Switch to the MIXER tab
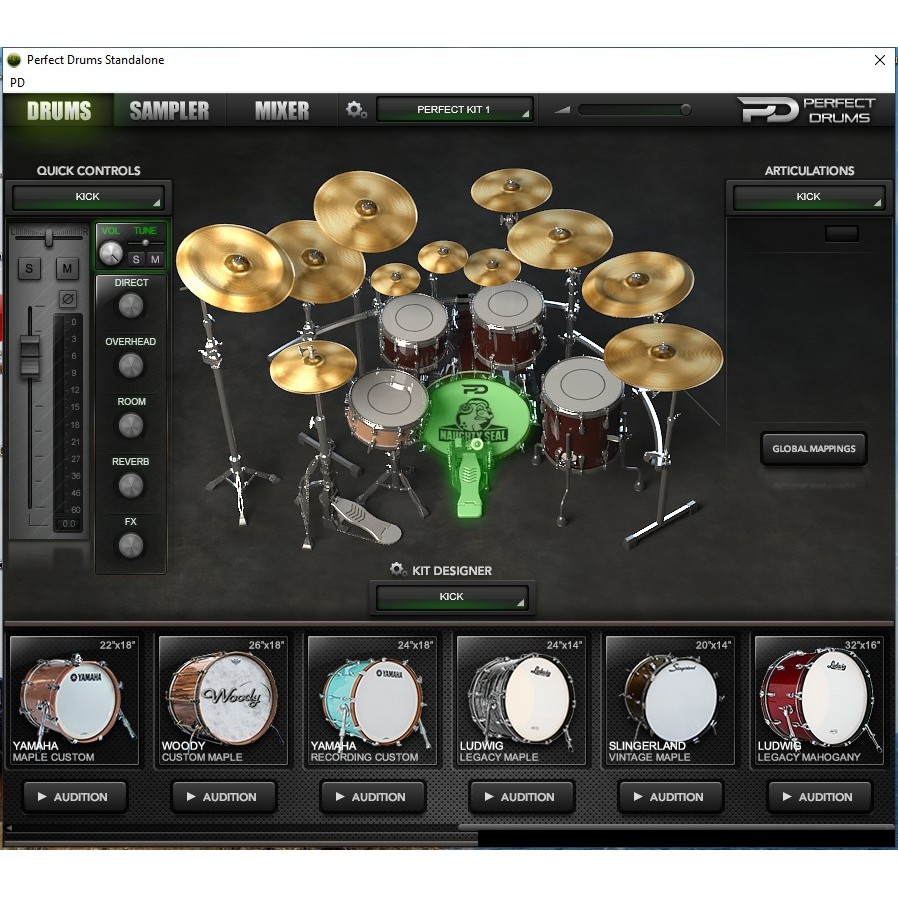Screen dimensions: 898x898 tap(280, 111)
